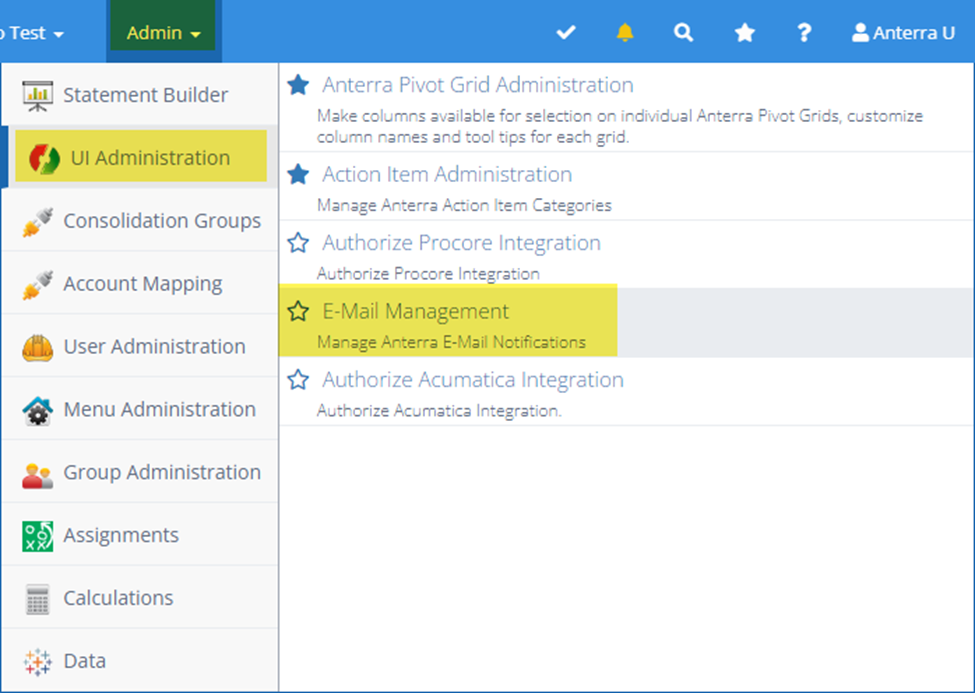Click the search magnifier icon
975x693 pixels.
pyautogui.click(x=683, y=32)
